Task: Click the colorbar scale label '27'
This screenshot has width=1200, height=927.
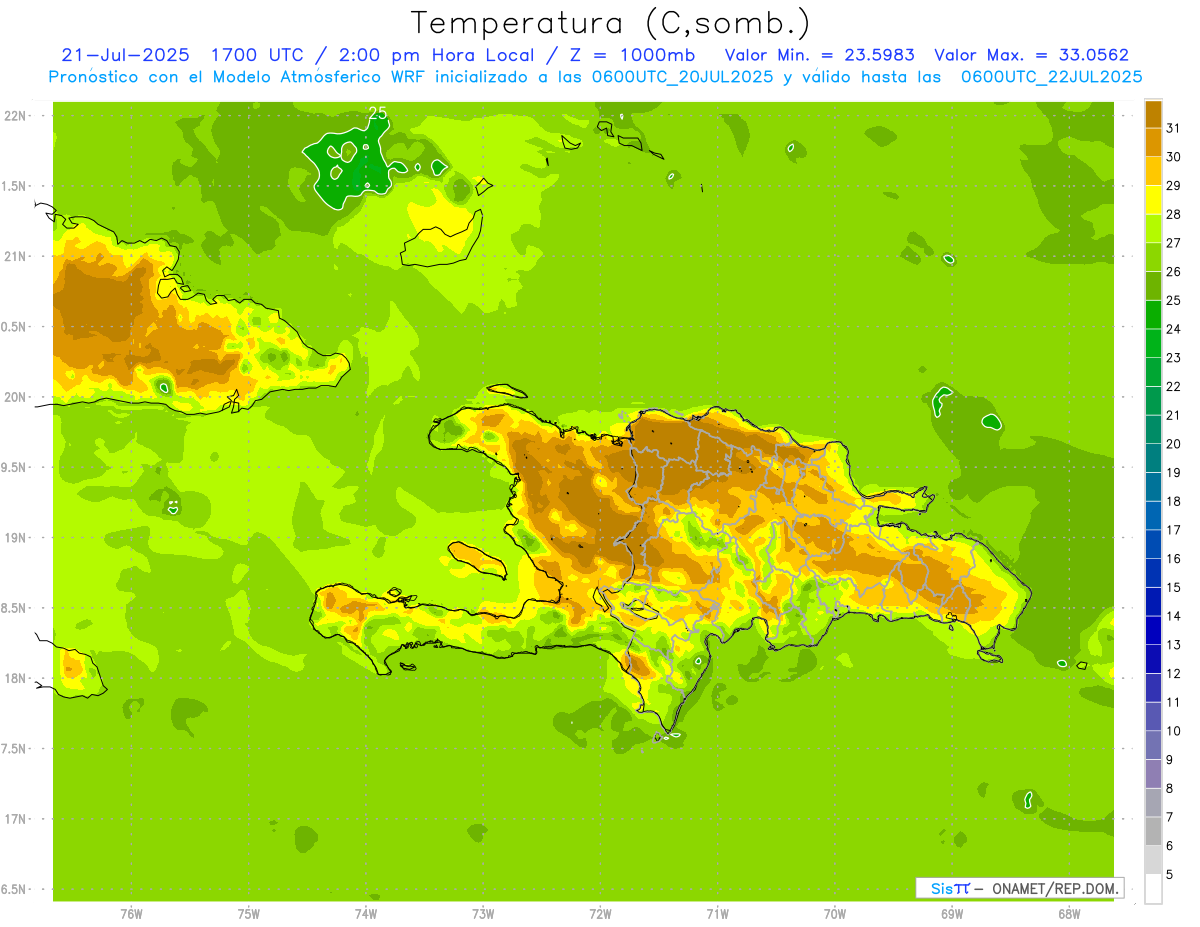Action: coord(1173,243)
